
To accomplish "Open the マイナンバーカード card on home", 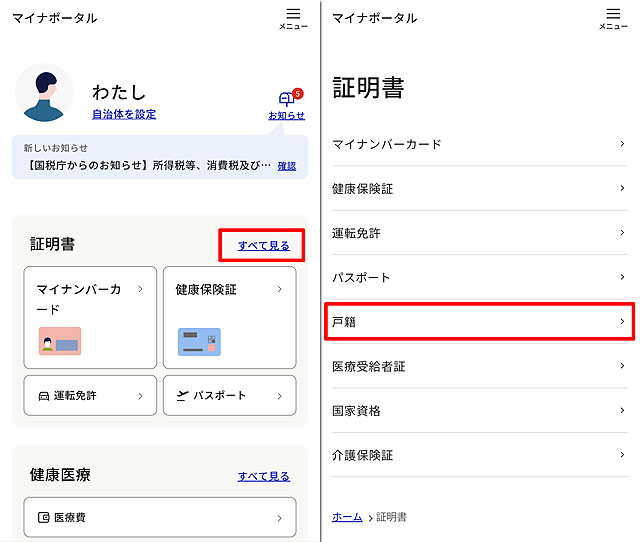I will [90, 317].
